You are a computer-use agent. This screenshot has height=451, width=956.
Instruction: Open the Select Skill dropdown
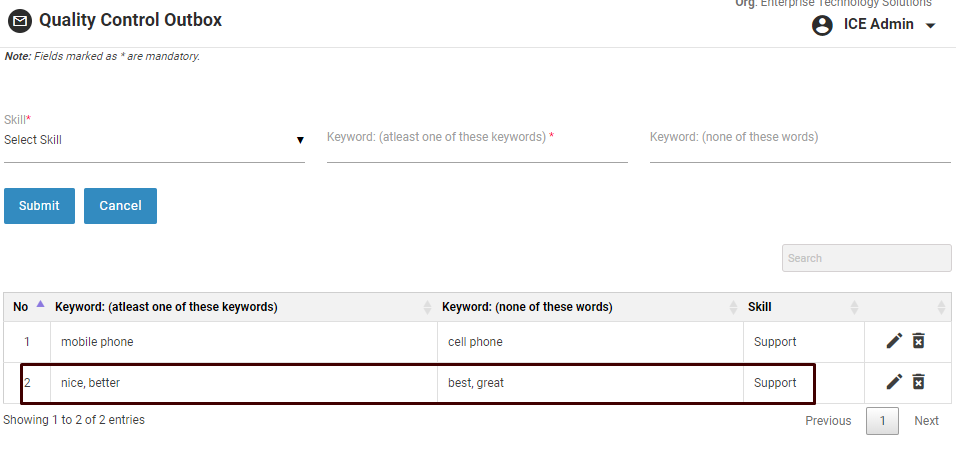pyautogui.click(x=154, y=140)
